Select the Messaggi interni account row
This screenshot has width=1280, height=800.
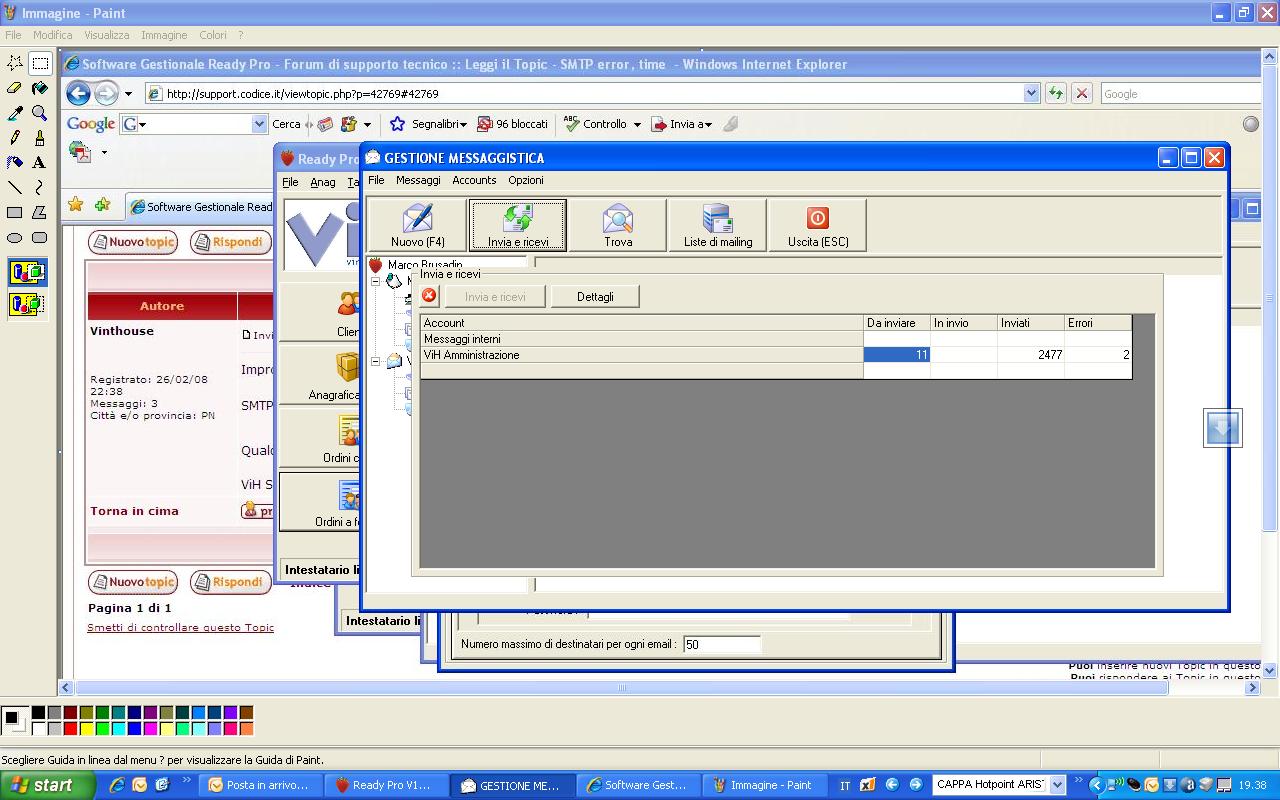point(776,339)
